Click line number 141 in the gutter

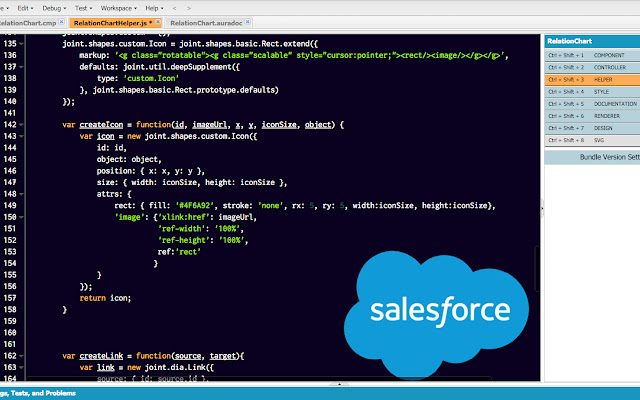[x=10, y=113]
